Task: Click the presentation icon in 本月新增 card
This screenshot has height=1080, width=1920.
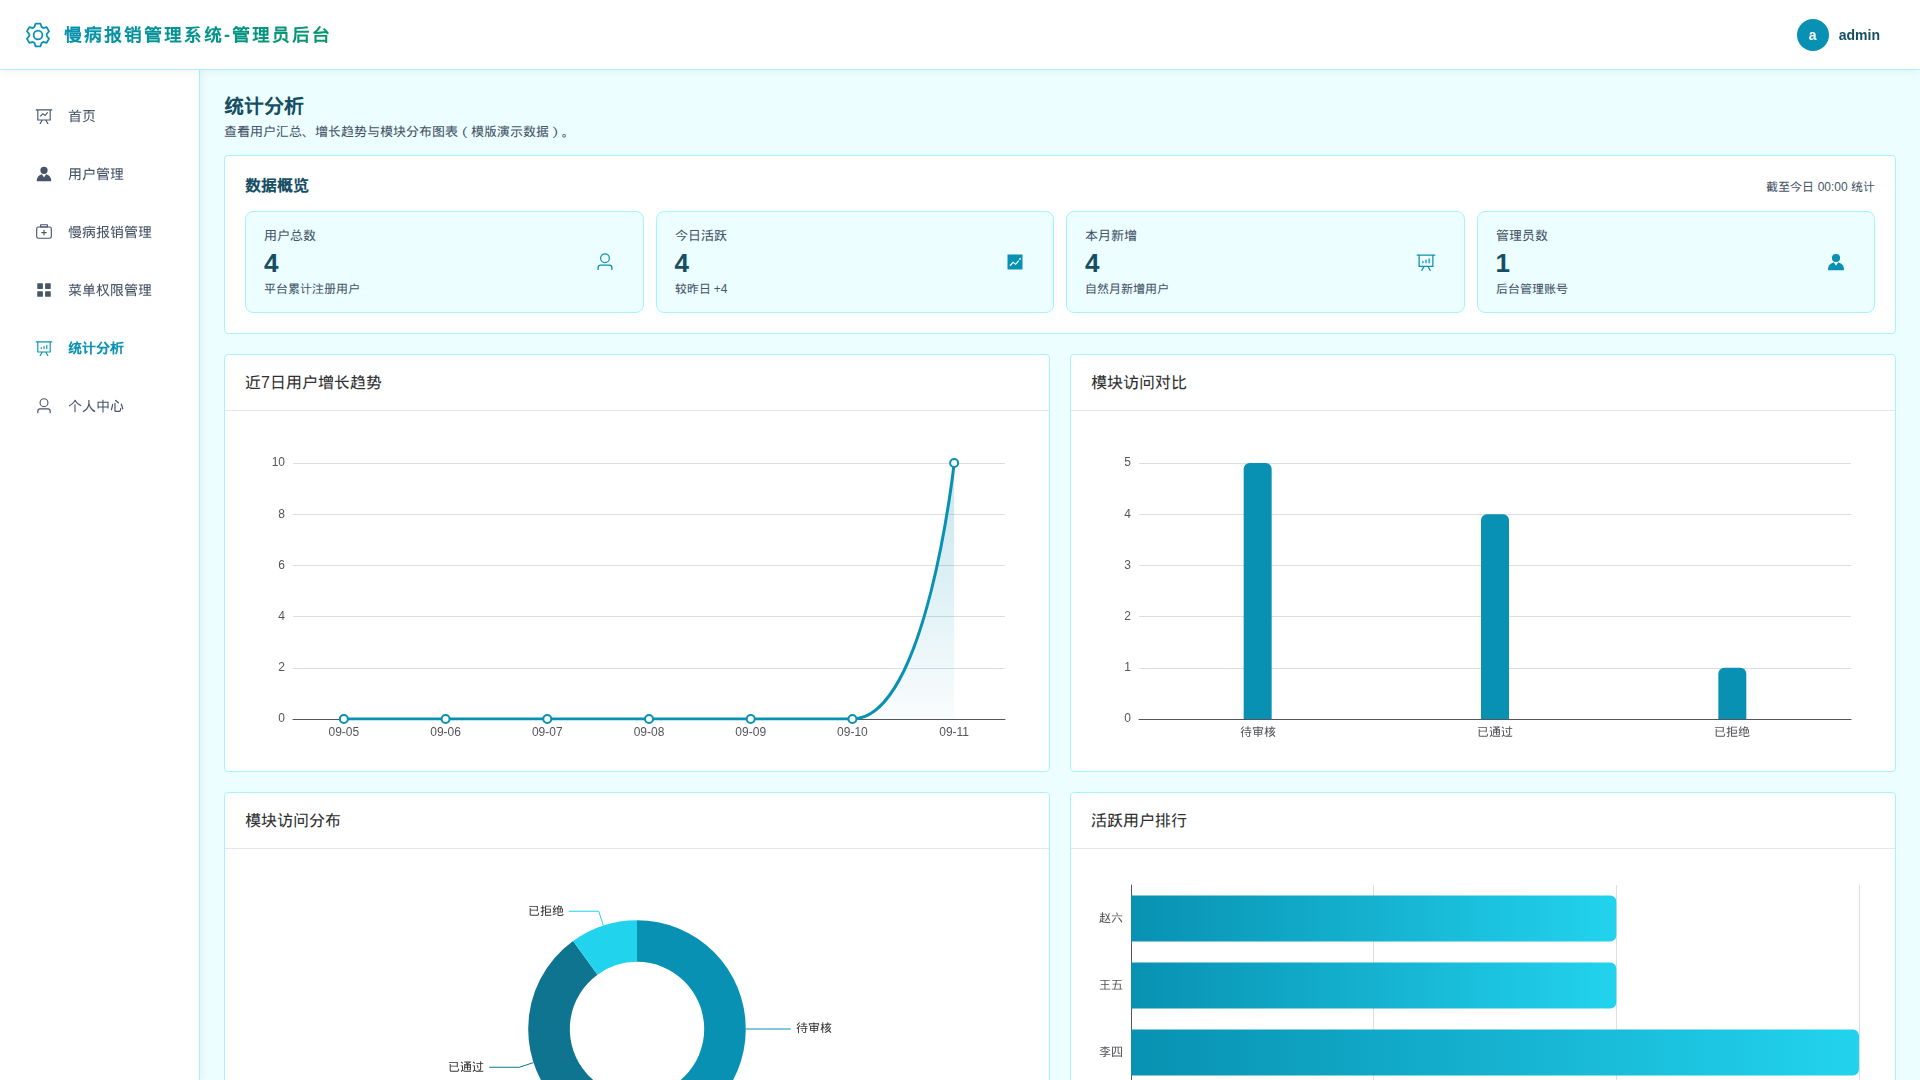Action: click(1426, 262)
